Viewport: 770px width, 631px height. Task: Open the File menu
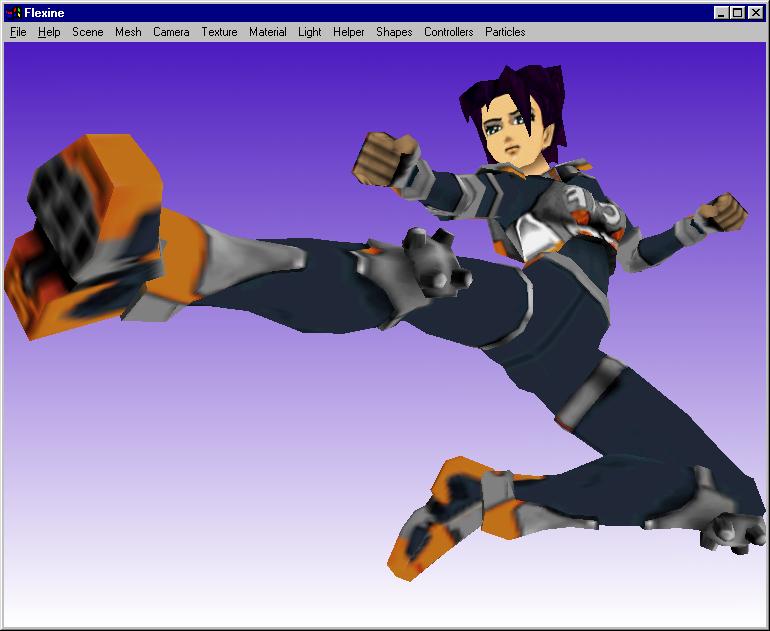(18, 32)
